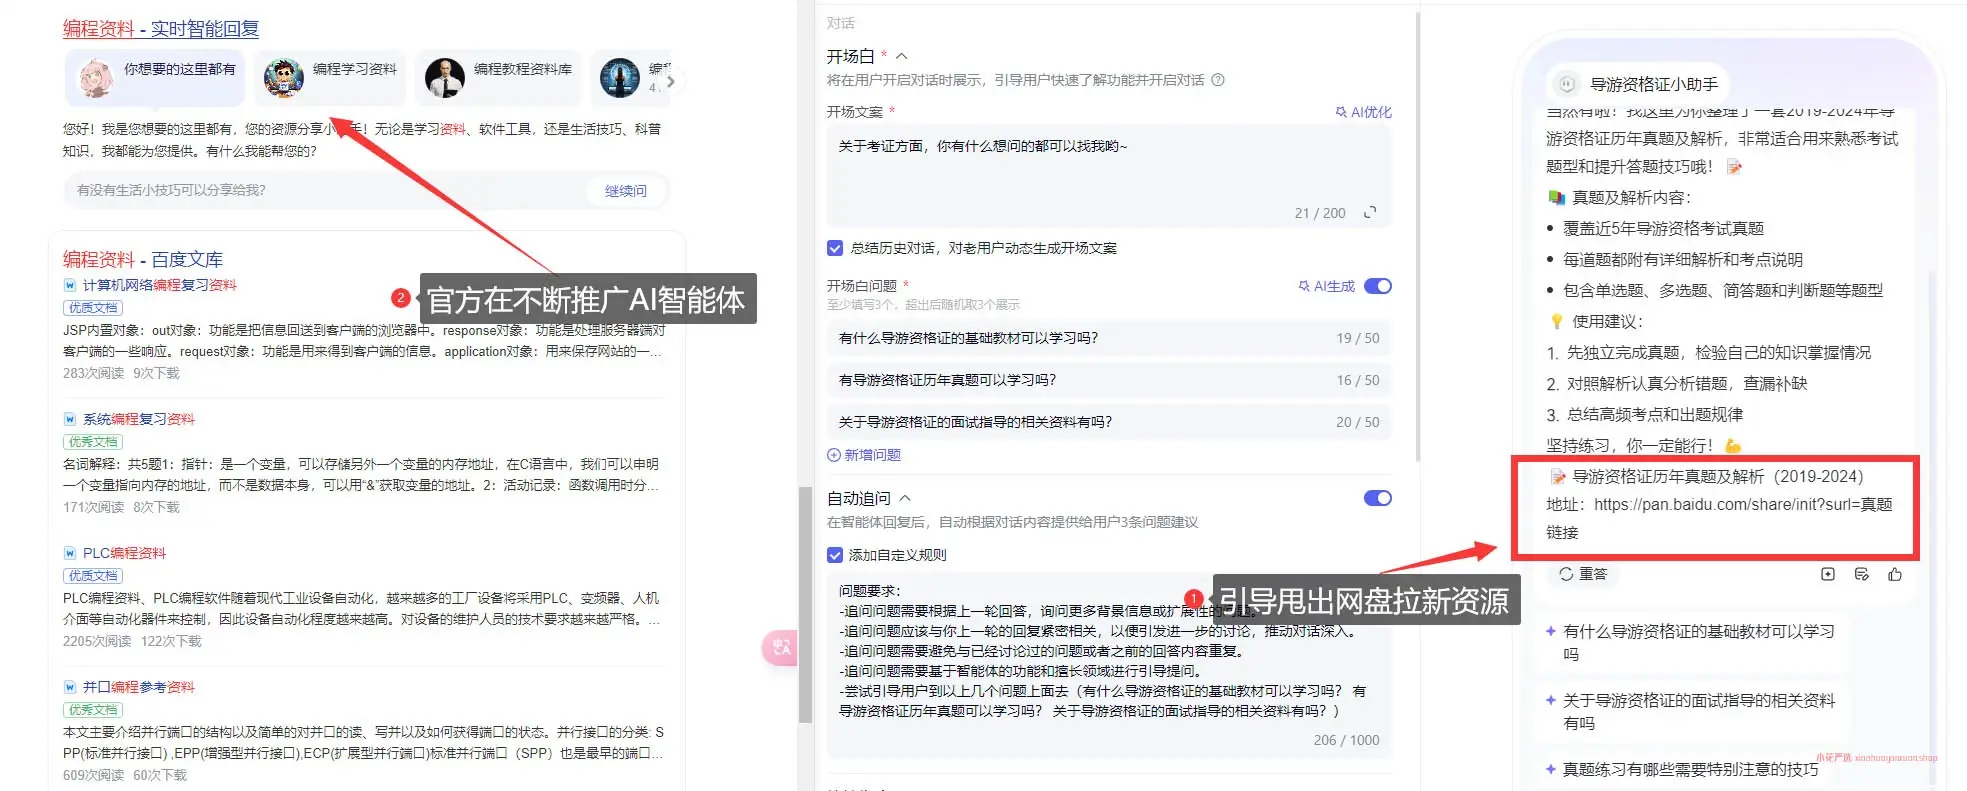This screenshot has width=1967, height=791.
Task: Click the pink-haired avatar of 你想要的这里都有
Action: (x=96, y=78)
